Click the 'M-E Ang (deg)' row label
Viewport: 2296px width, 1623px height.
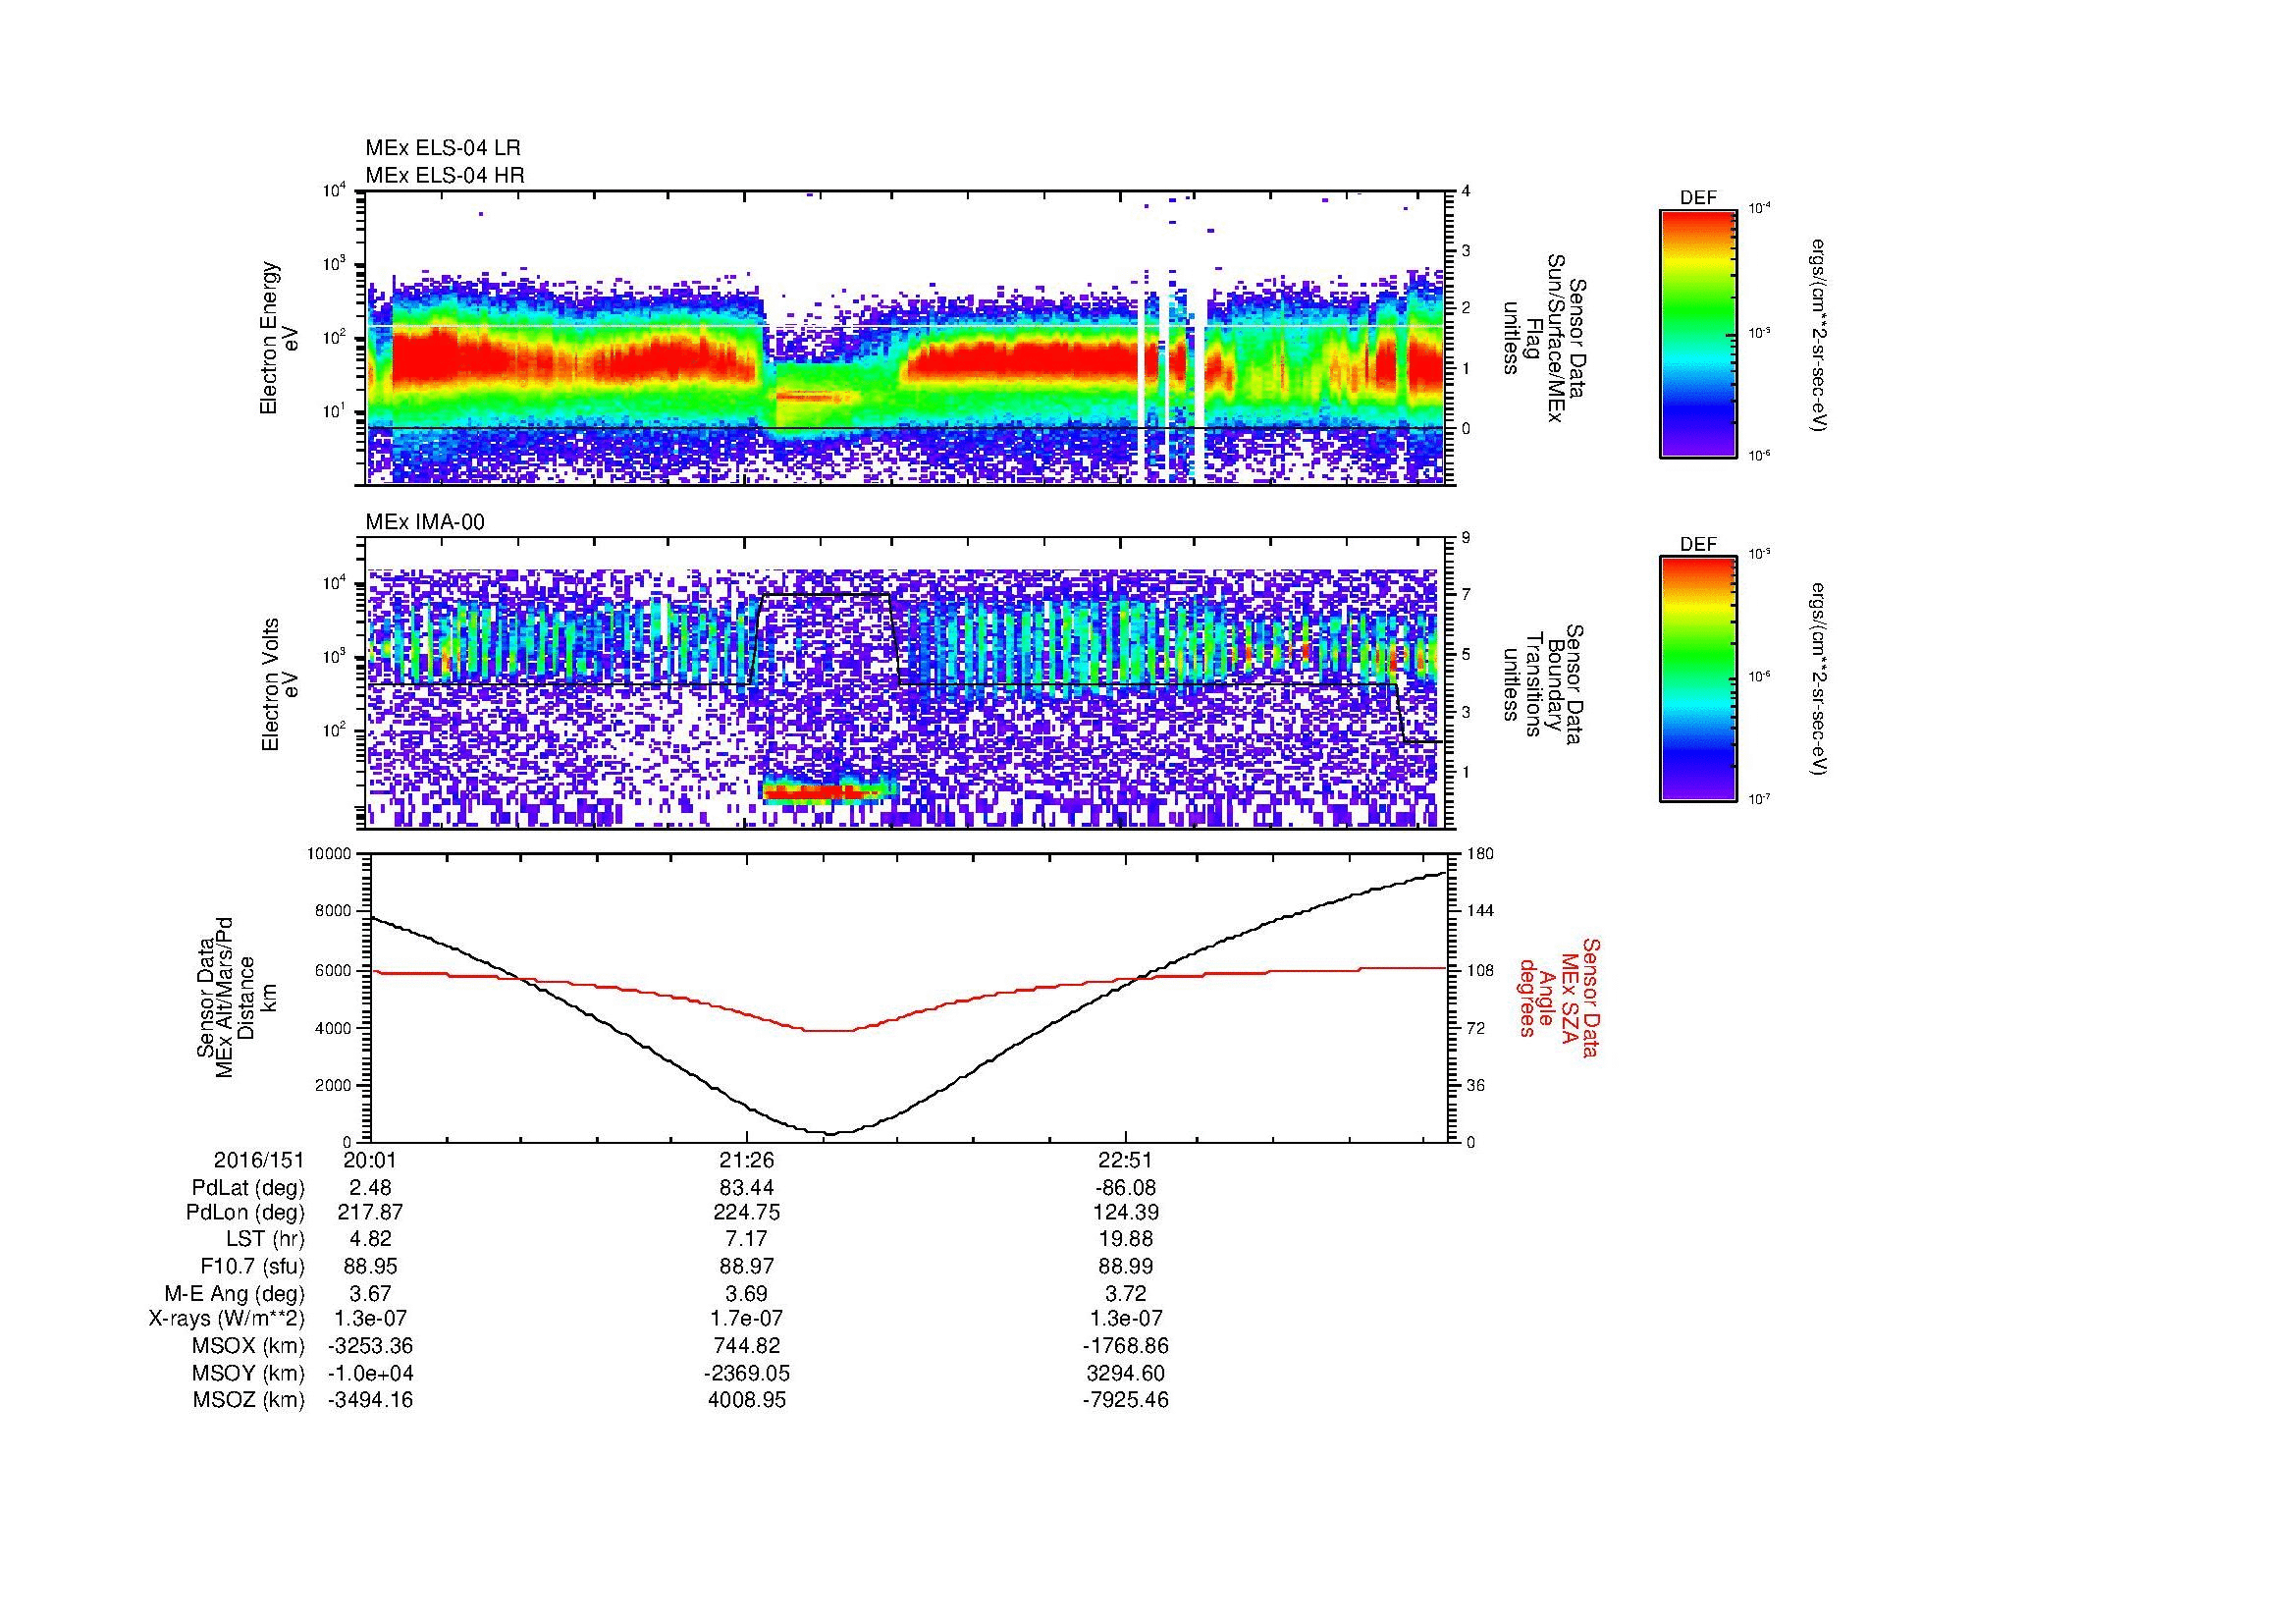tap(235, 1293)
